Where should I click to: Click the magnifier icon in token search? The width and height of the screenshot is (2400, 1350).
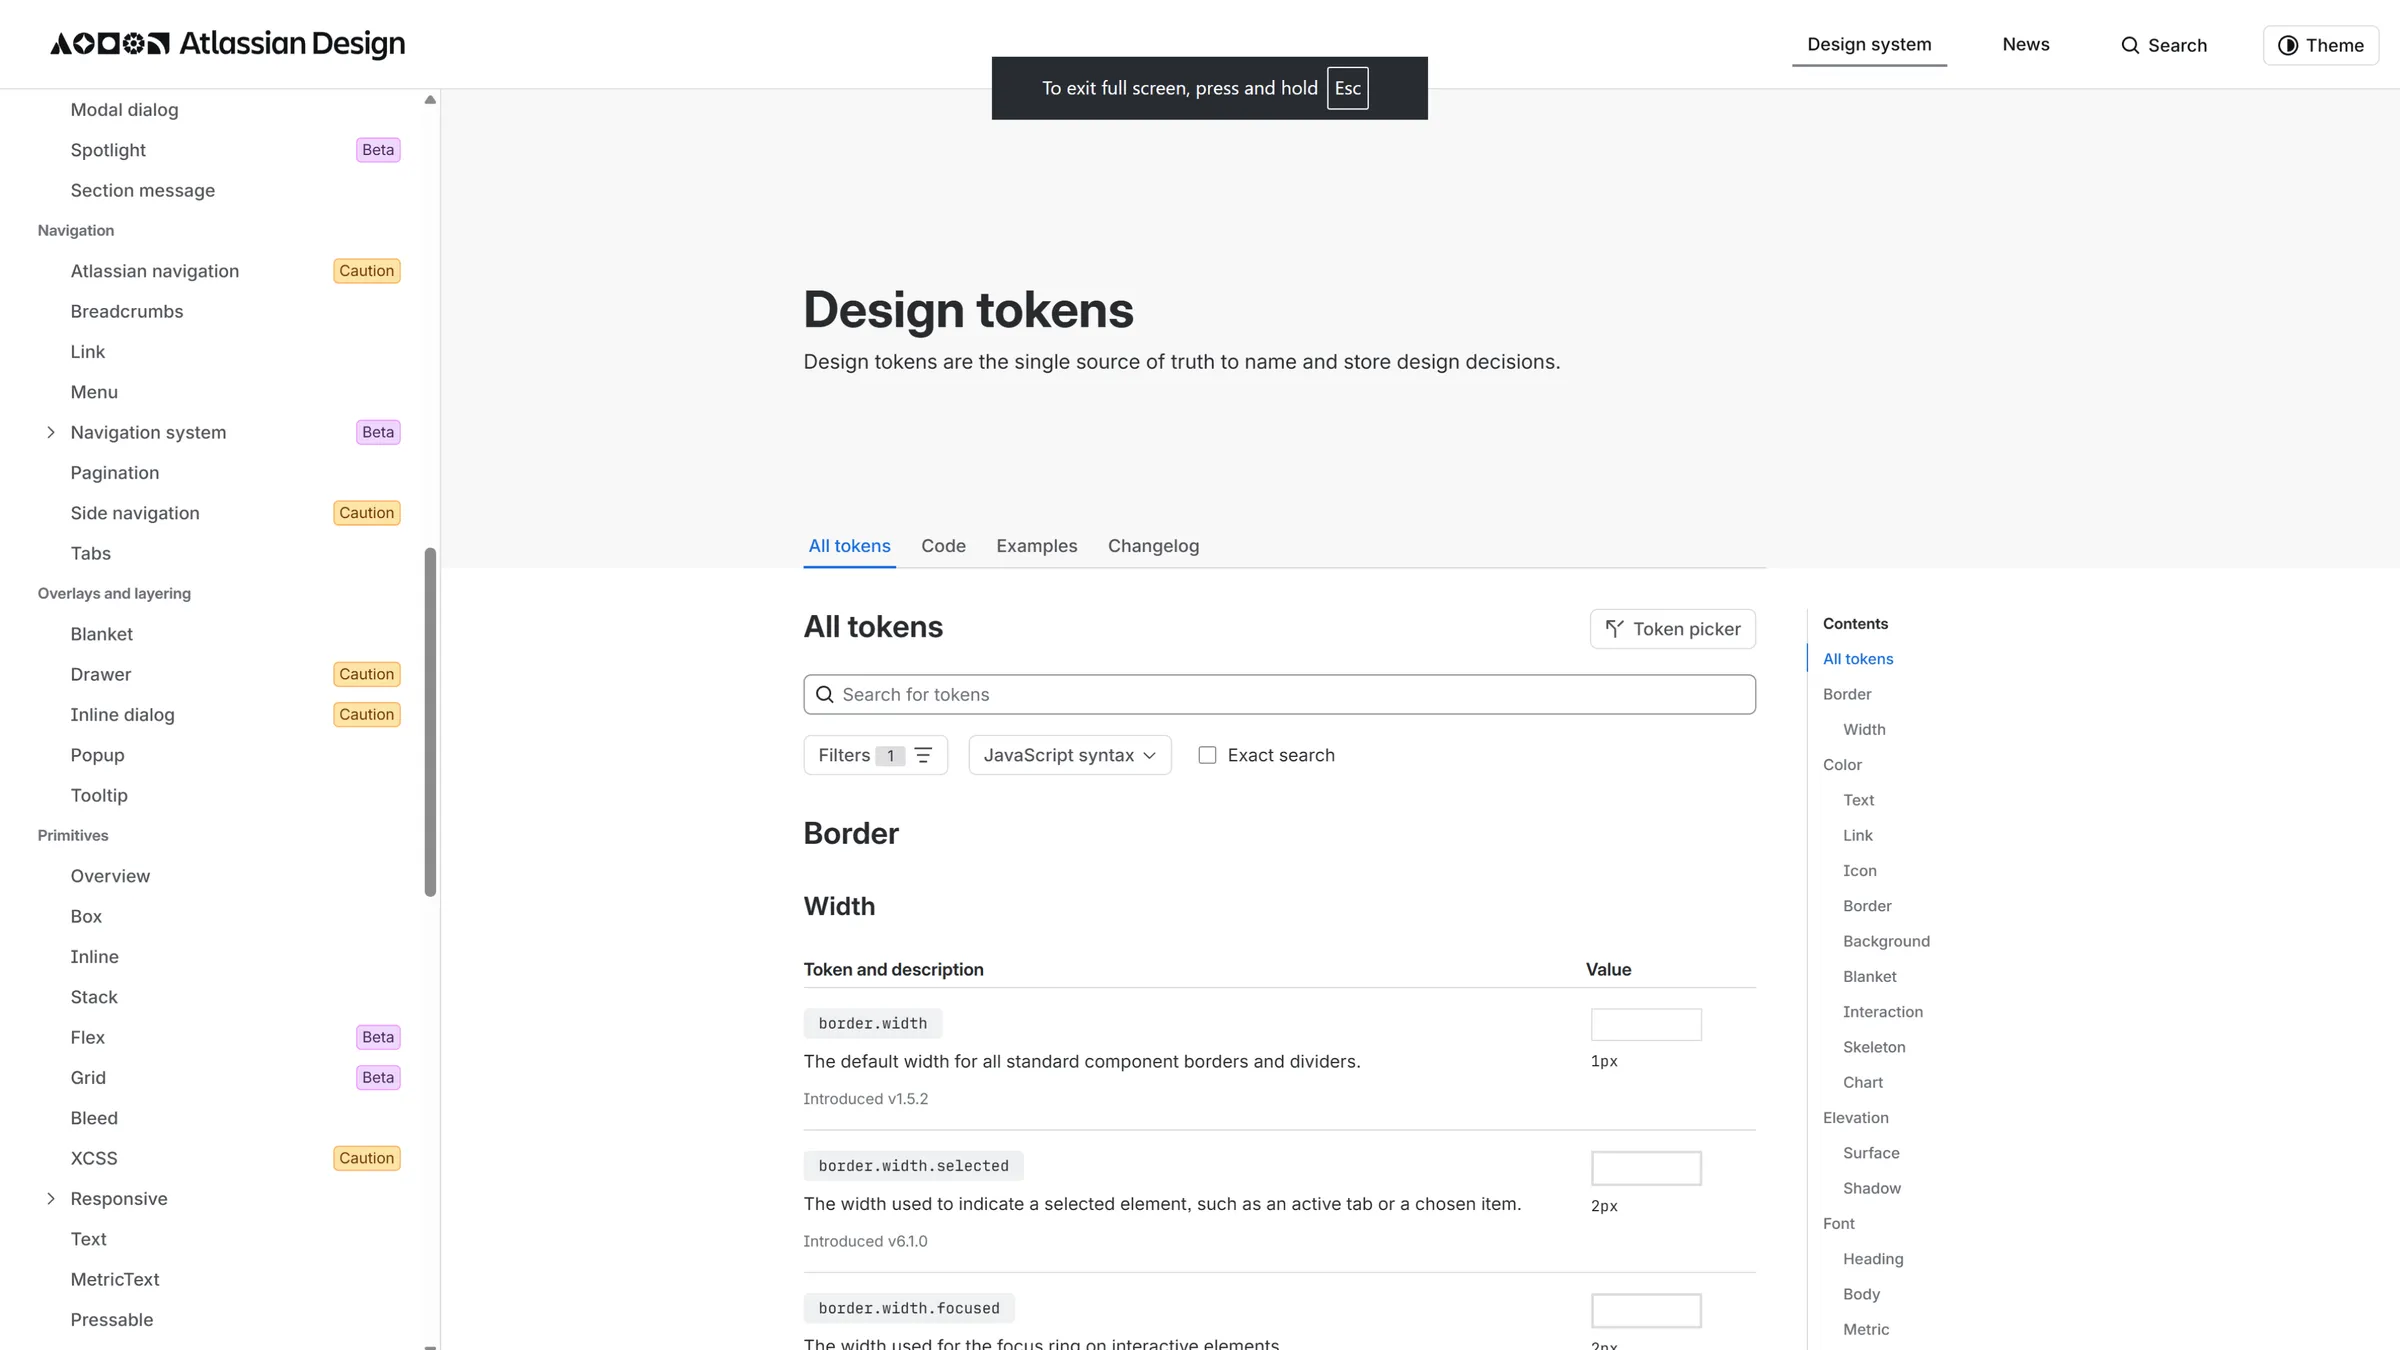pos(825,694)
